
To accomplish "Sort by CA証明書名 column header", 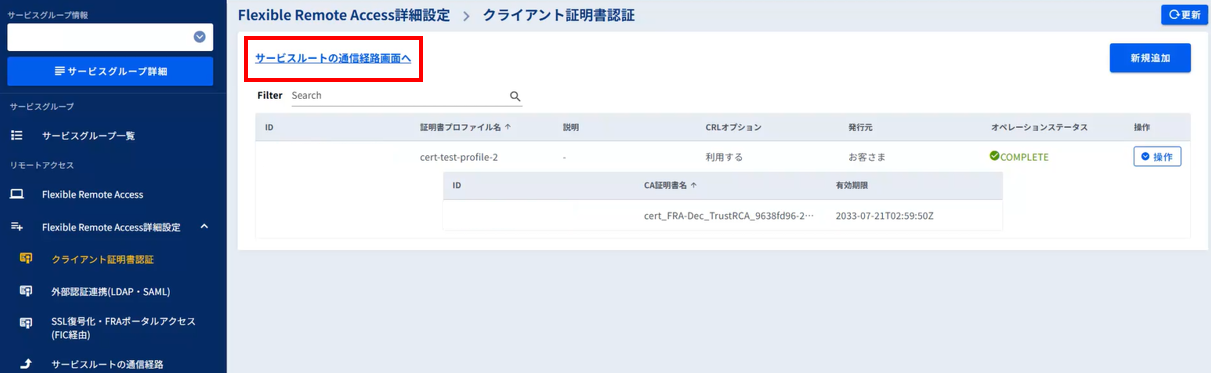I will [670, 185].
